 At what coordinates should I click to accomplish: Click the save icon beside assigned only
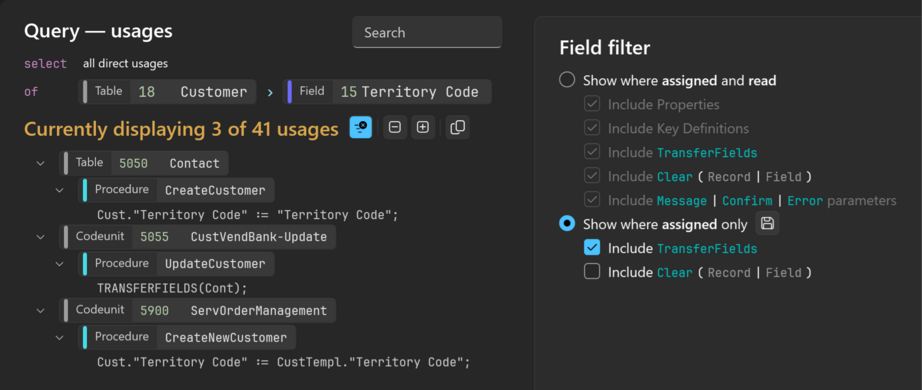(x=767, y=224)
